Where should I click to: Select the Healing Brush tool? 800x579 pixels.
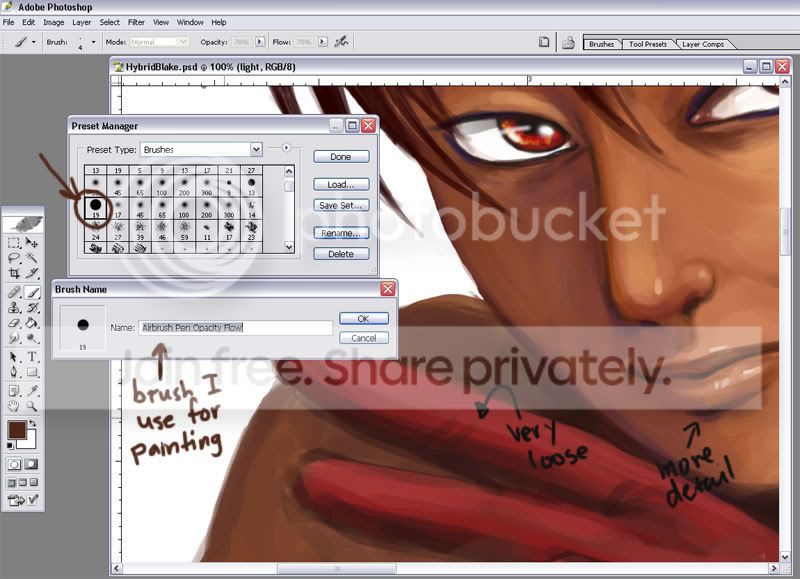point(14,292)
